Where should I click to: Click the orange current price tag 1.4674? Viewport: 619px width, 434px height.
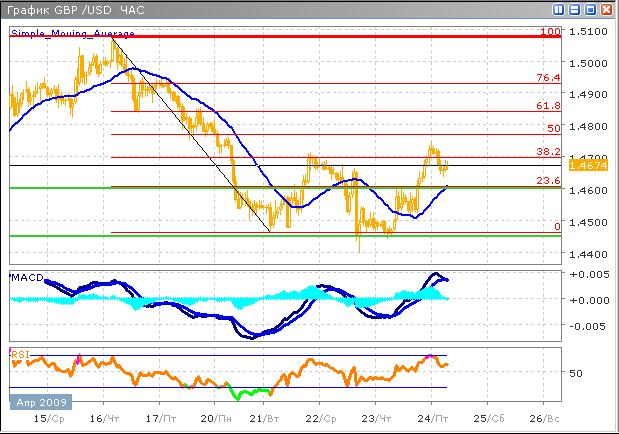588,165
